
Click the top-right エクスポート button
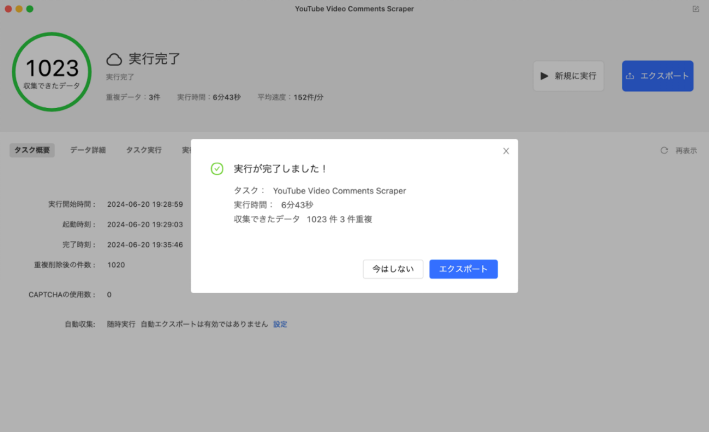[657, 76]
